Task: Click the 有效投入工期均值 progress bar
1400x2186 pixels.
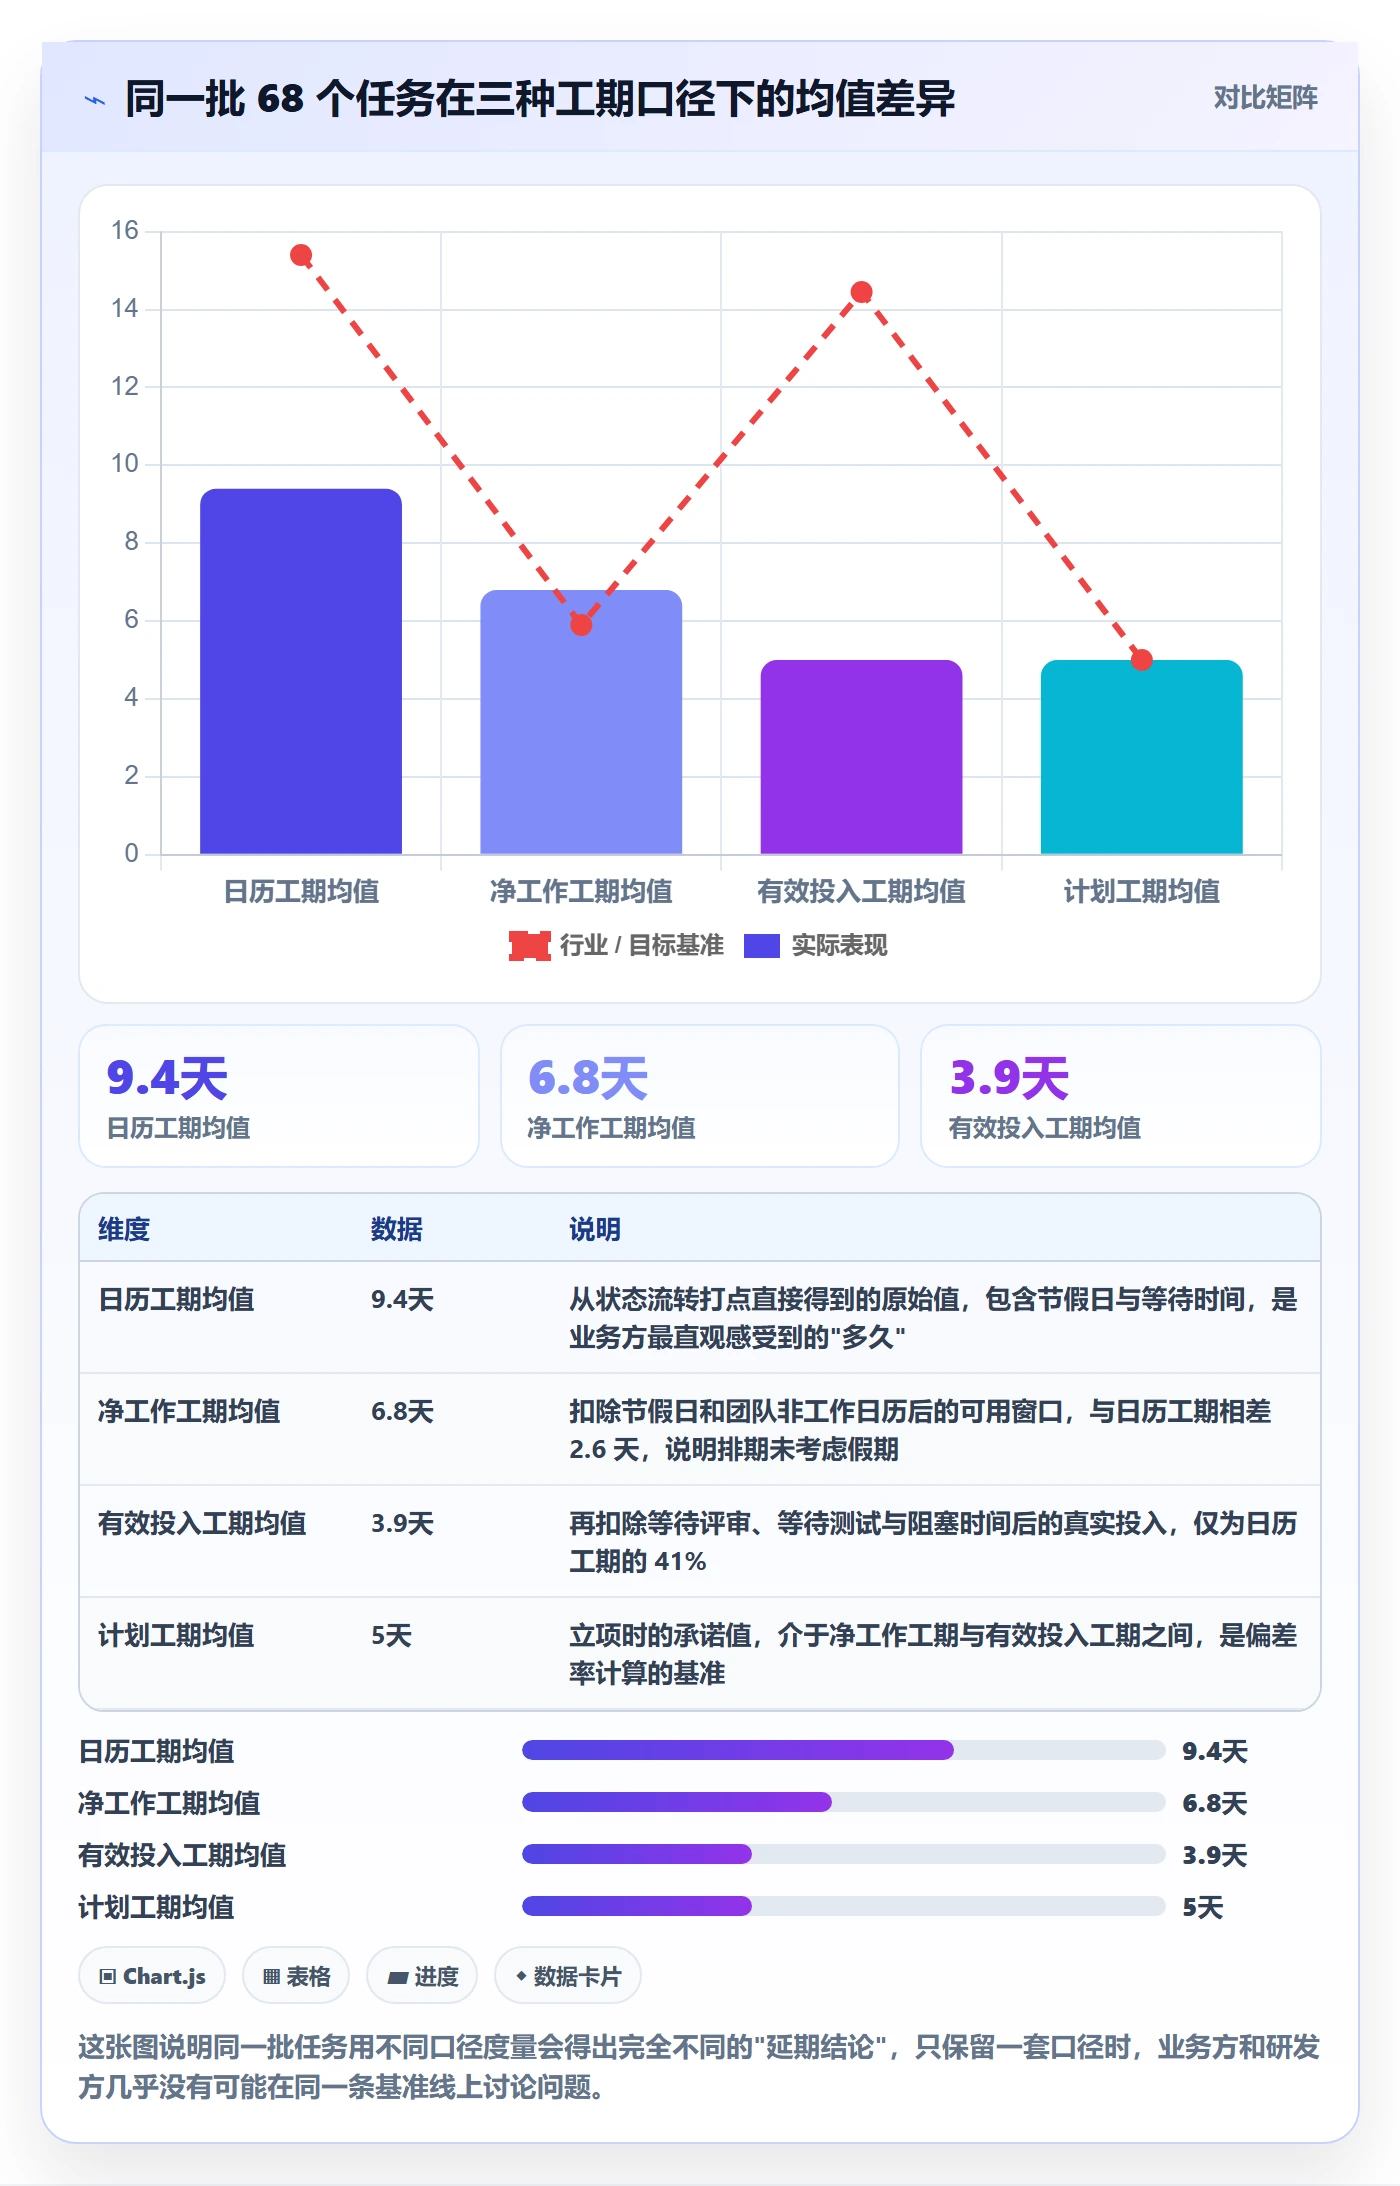Action: (843, 1854)
